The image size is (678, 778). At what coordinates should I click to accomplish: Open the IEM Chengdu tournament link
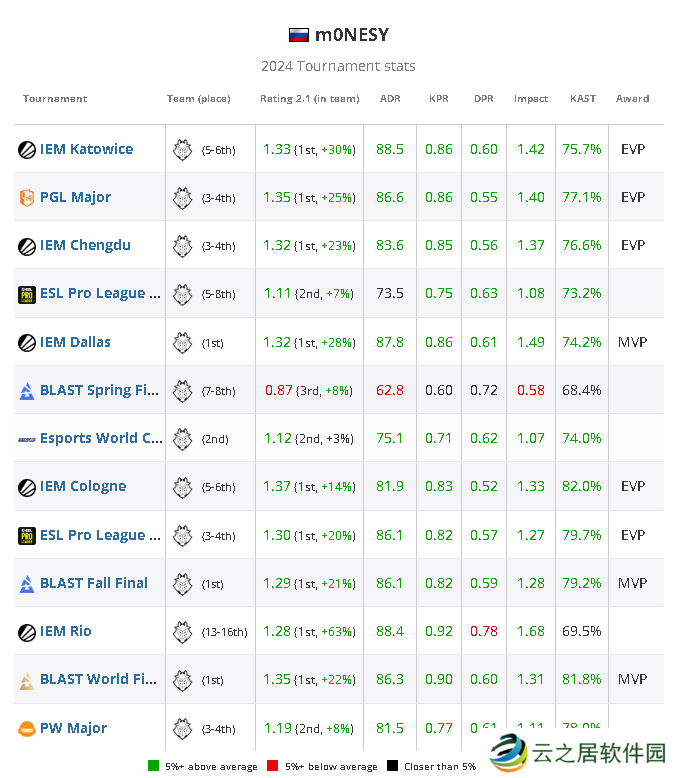click(85, 246)
